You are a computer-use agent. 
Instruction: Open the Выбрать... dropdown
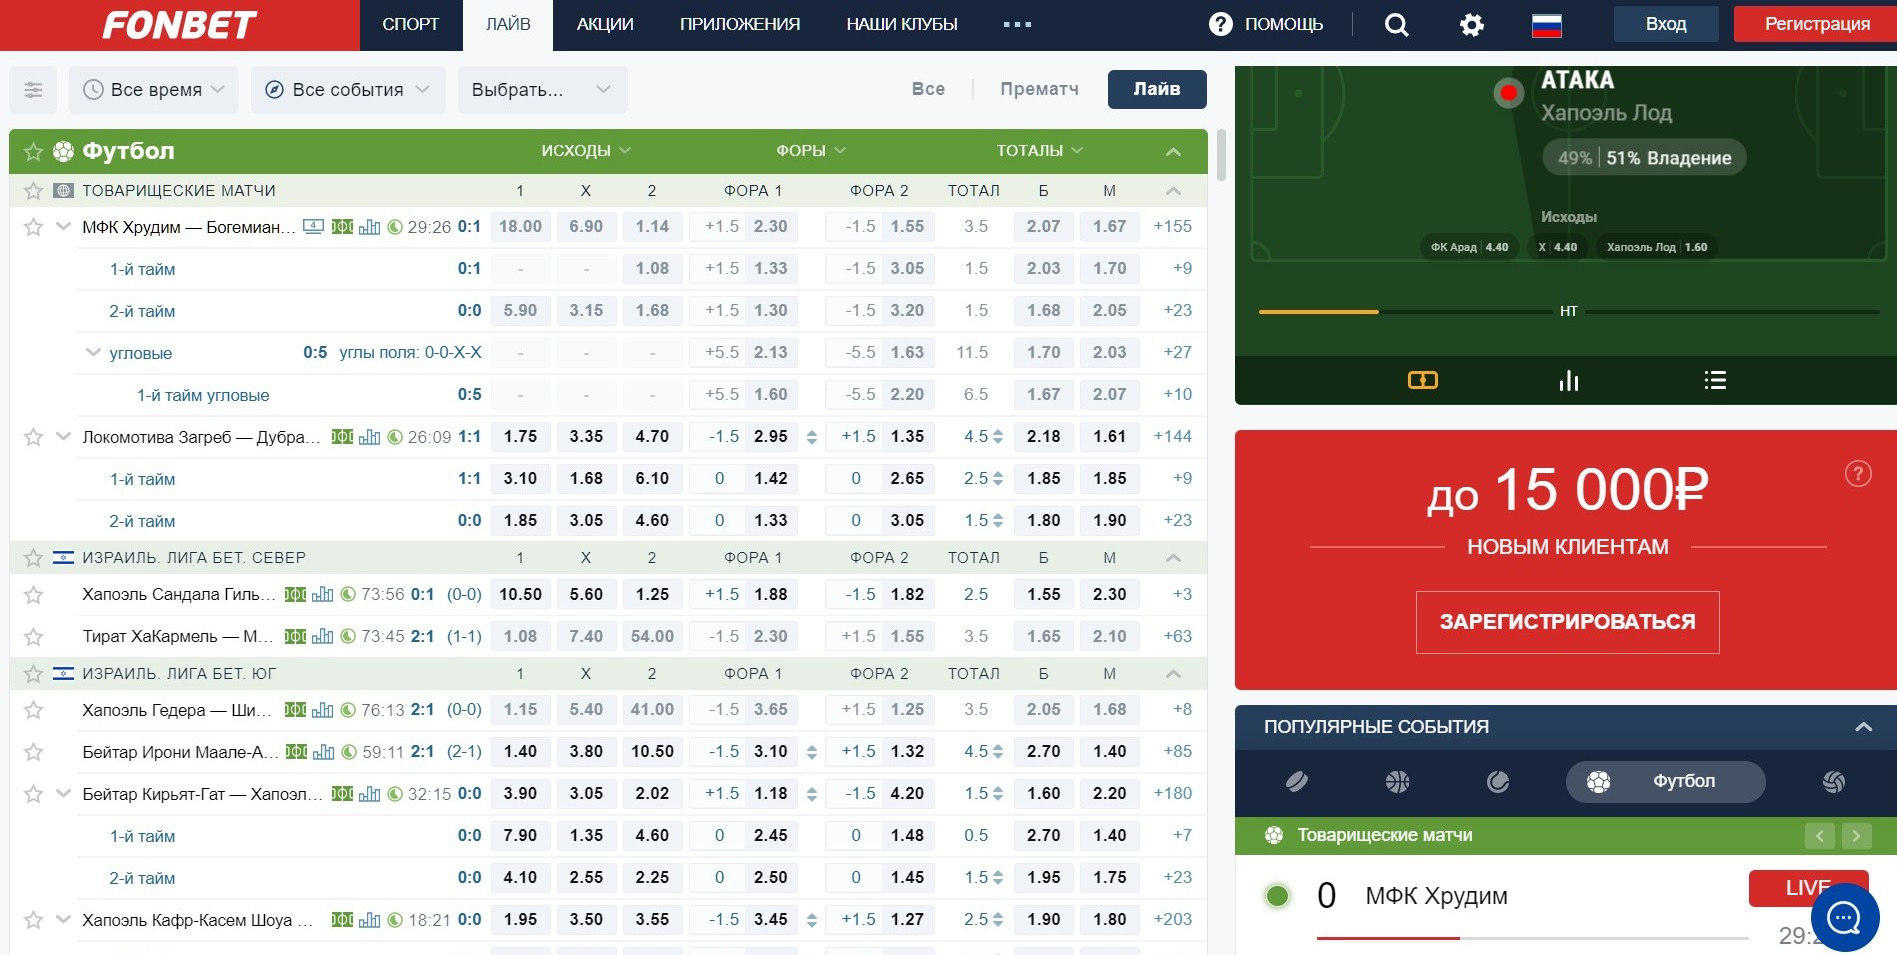click(542, 90)
